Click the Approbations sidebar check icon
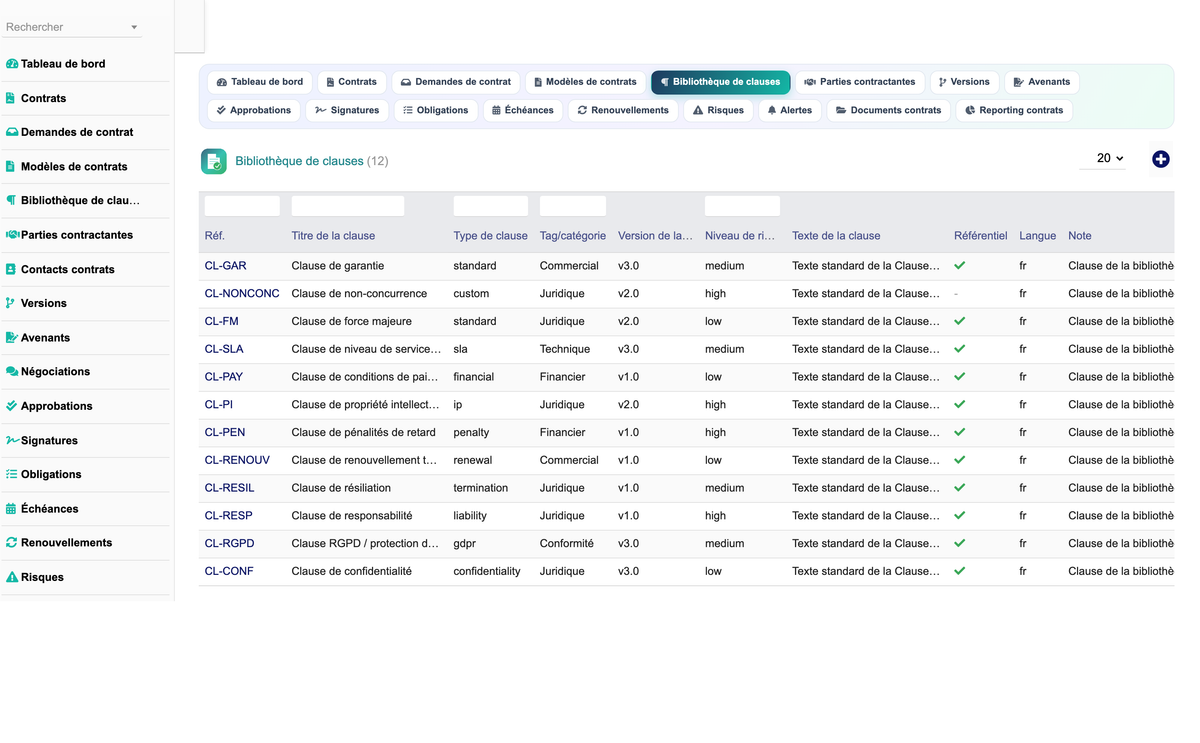This screenshot has height=743, width=1200. pos(12,406)
